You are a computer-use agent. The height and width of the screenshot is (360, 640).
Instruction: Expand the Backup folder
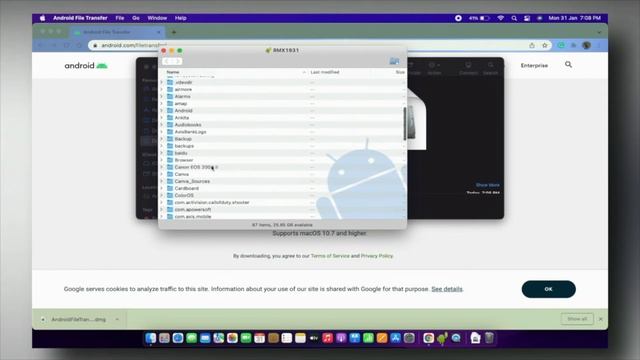tap(162, 139)
